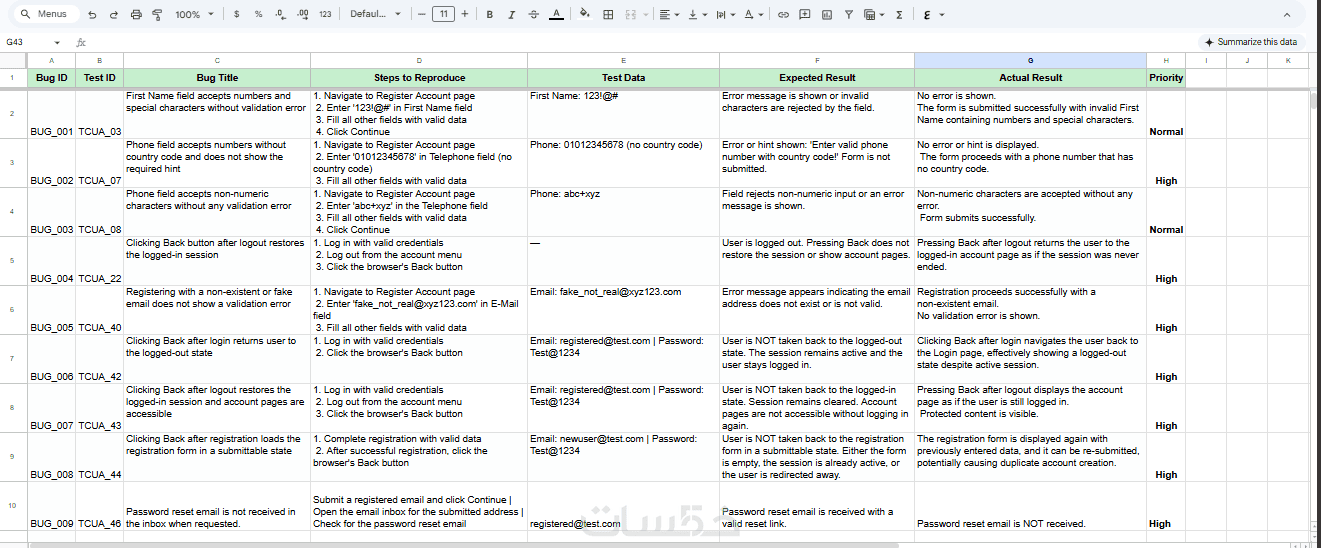Click the Insert comment icon
The image size is (1321, 548).
[805, 15]
